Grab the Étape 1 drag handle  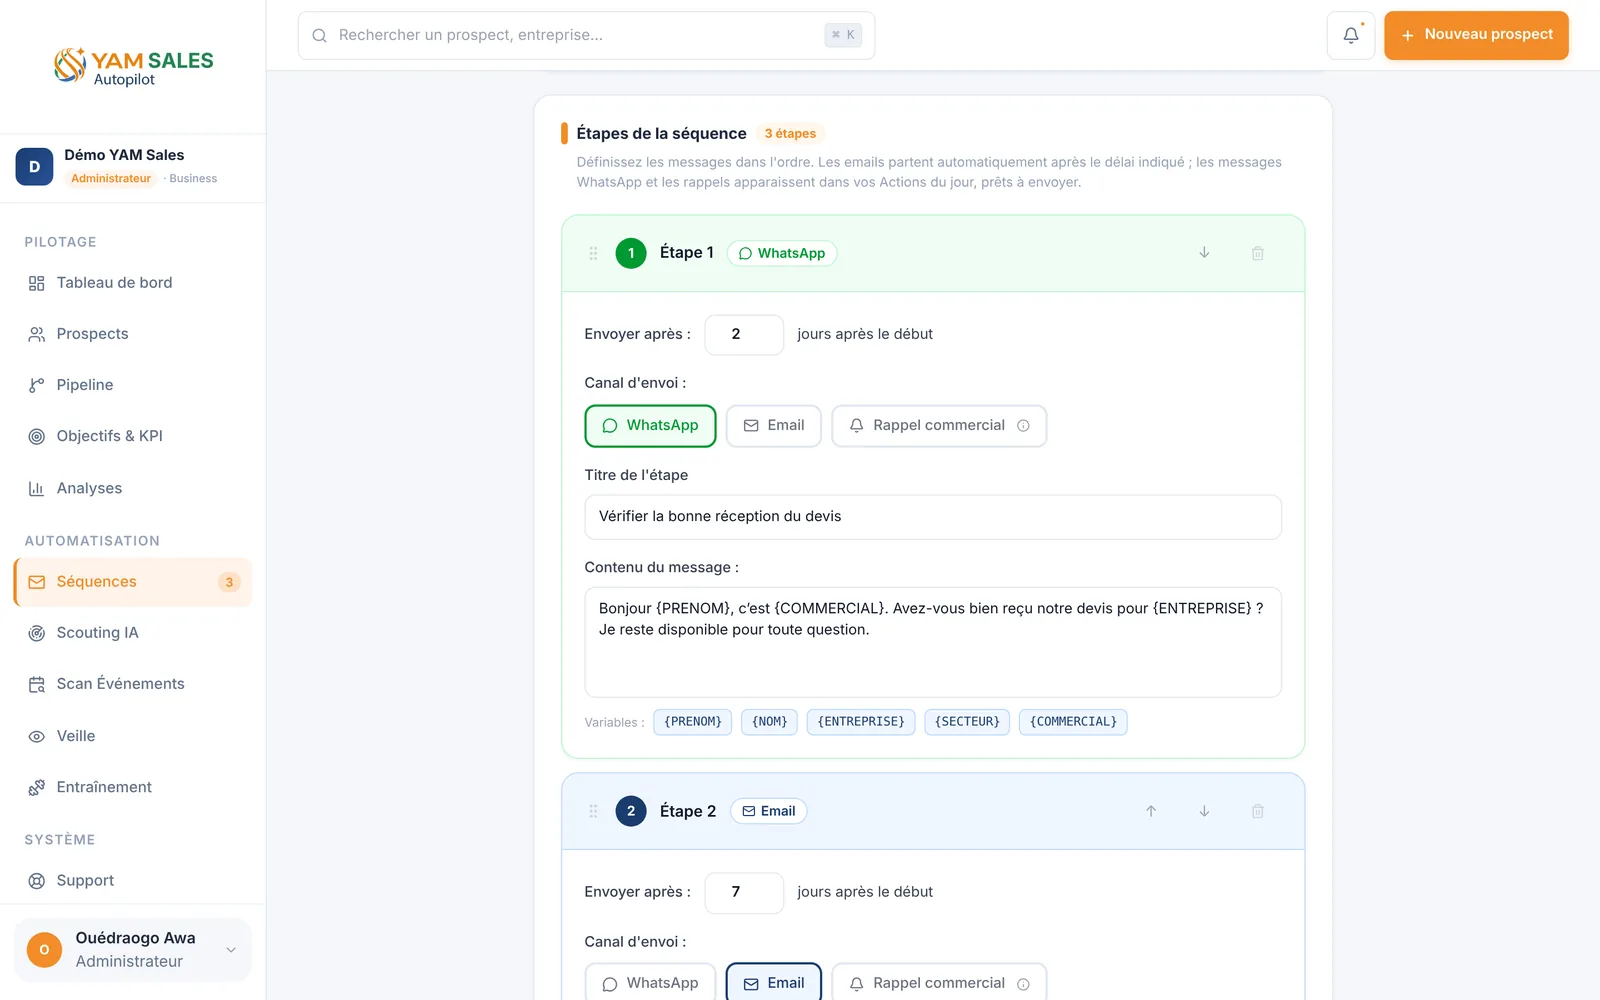[593, 253]
